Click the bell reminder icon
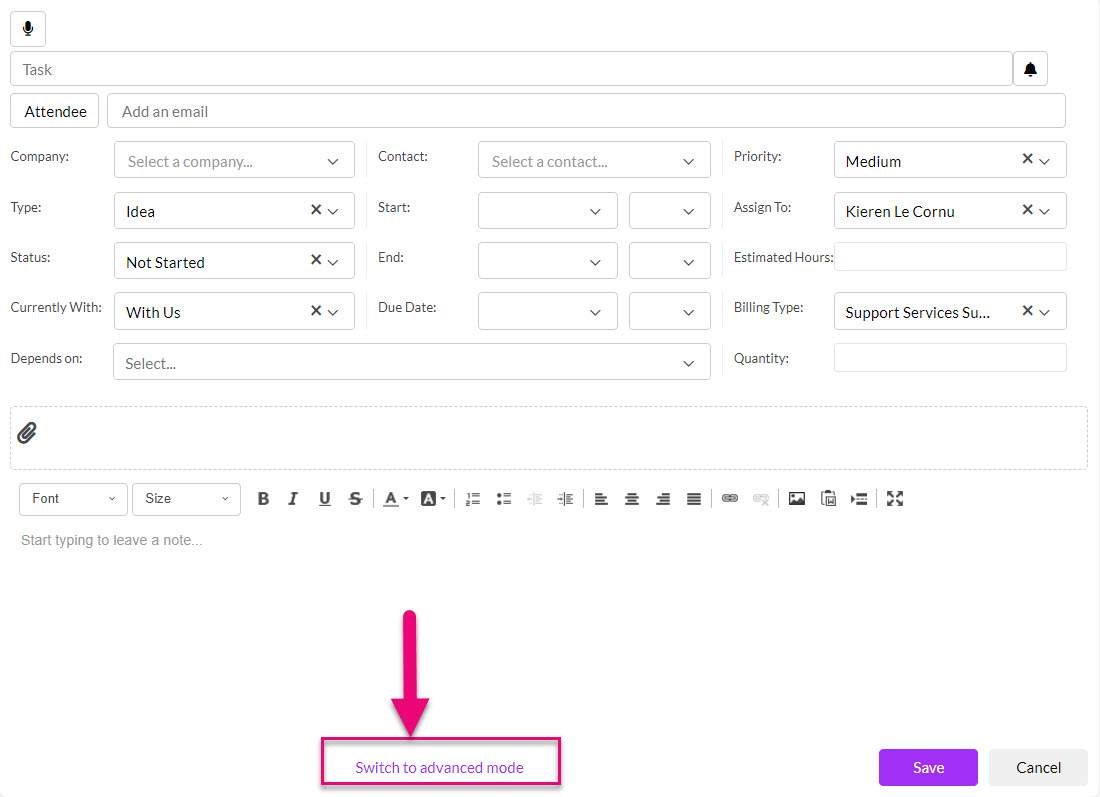Image resolution: width=1100 pixels, height=797 pixels. [x=1030, y=70]
